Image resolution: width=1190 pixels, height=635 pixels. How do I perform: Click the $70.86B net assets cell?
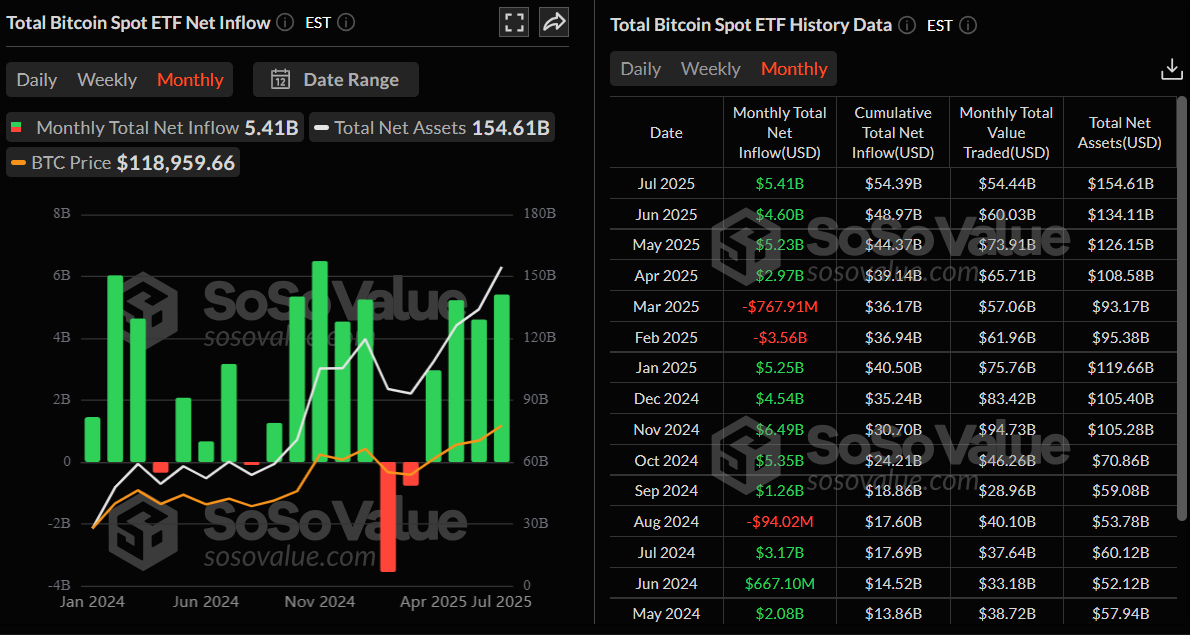pos(1120,461)
